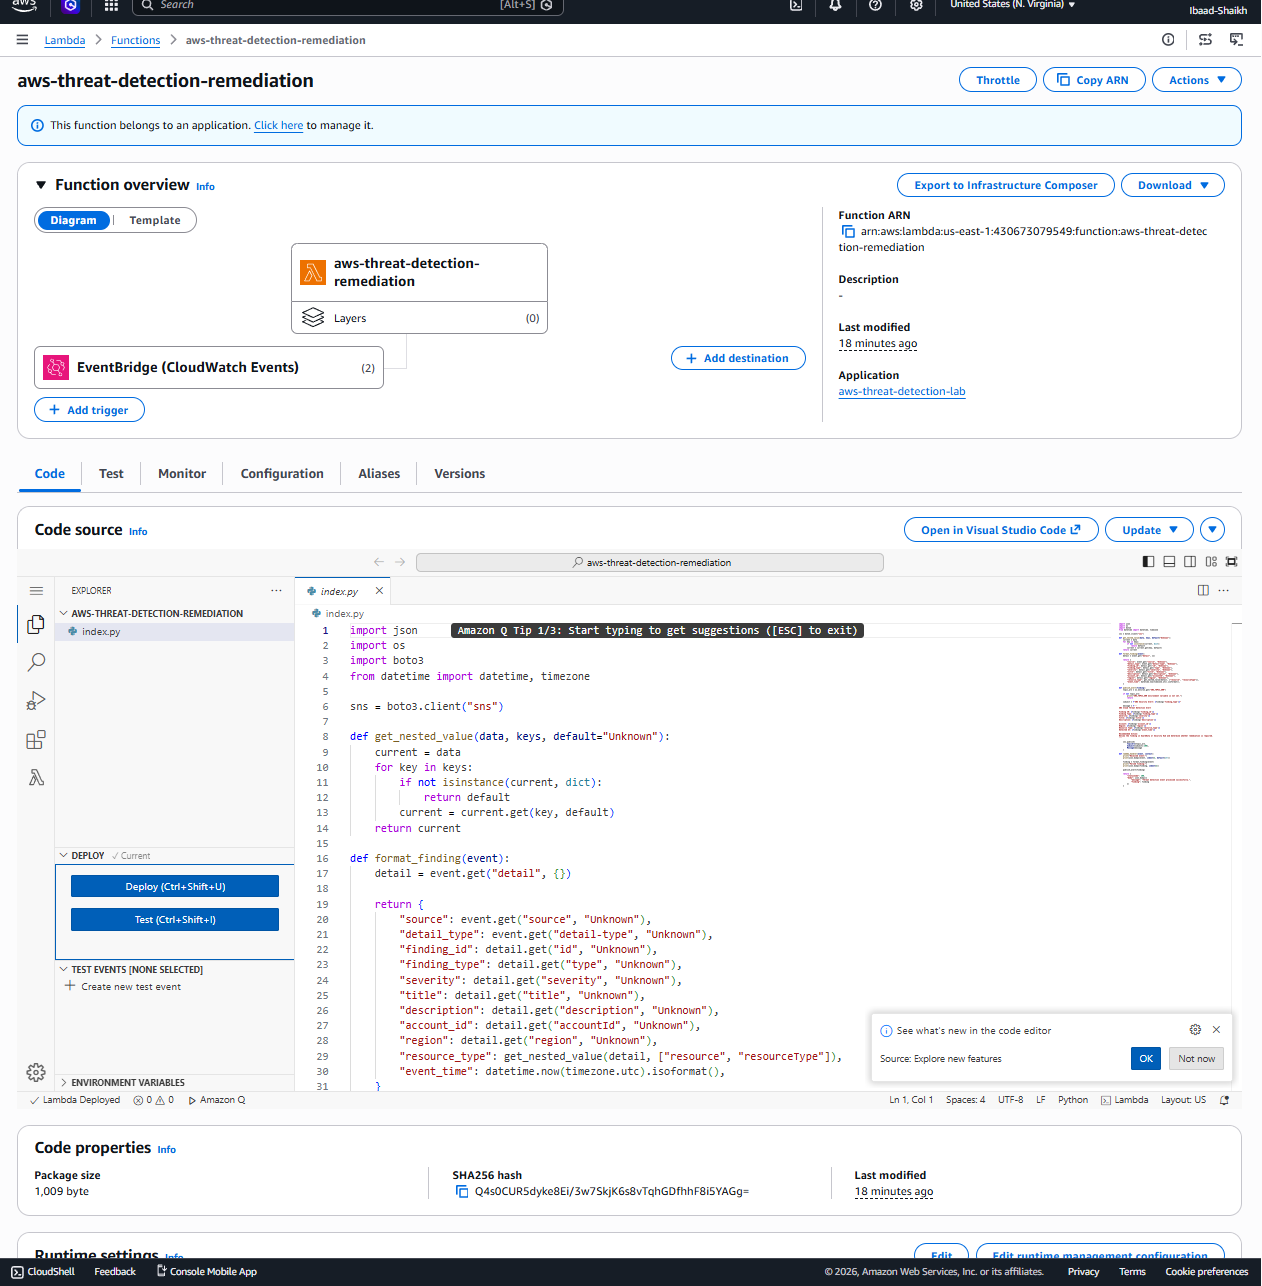Viewport: 1262px width, 1286px height.
Task: Click Export to Infrastructure Composer
Action: pyautogui.click(x=1006, y=185)
